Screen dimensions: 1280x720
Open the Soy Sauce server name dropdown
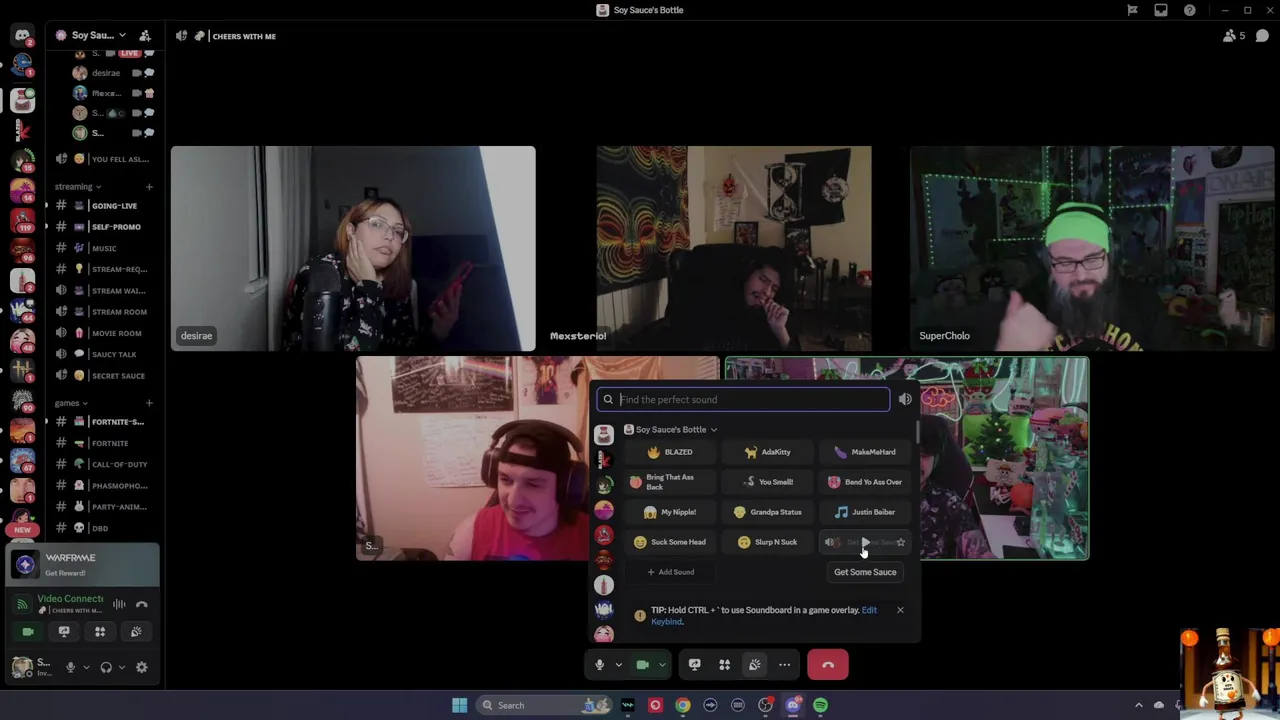(x=92, y=35)
